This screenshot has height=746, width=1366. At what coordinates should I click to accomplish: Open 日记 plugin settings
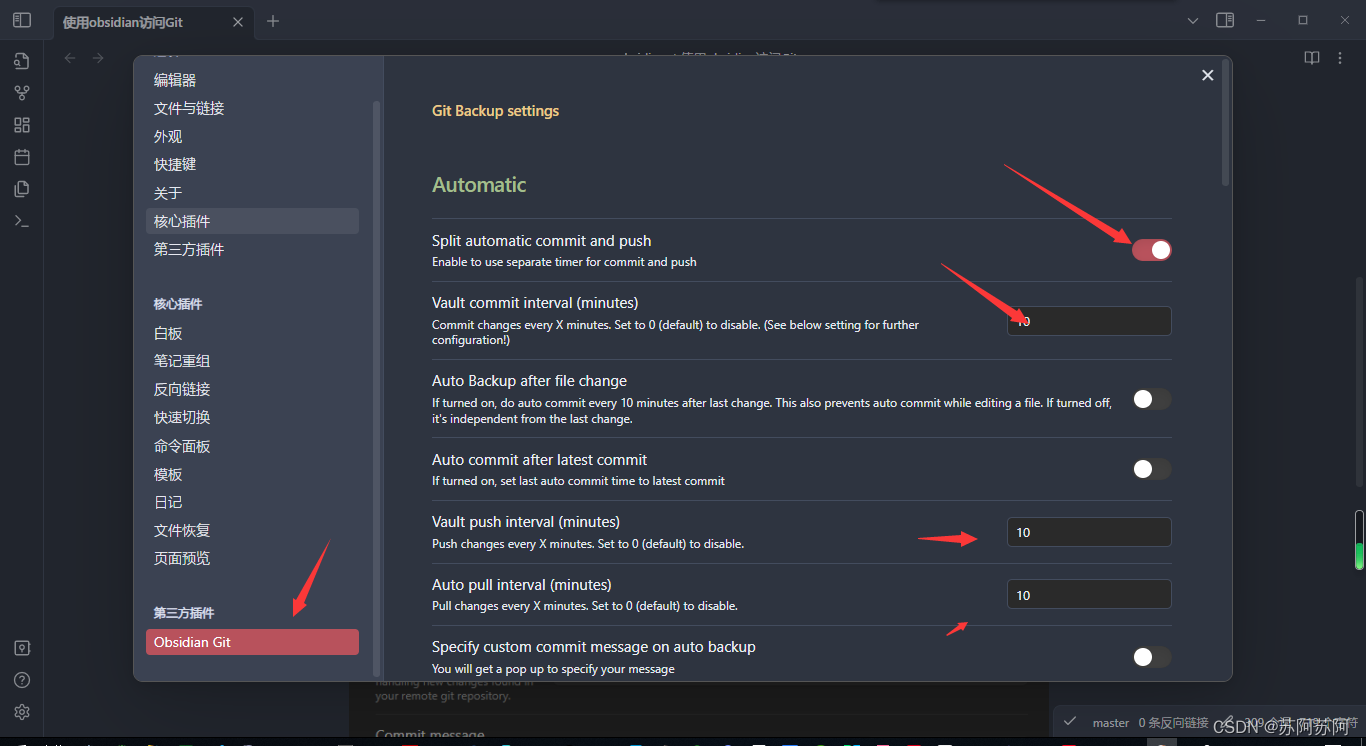click(x=252, y=502)
